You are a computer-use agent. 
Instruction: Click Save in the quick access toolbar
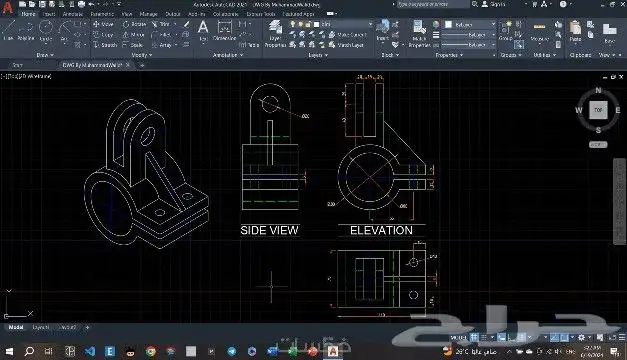point(42,4)
